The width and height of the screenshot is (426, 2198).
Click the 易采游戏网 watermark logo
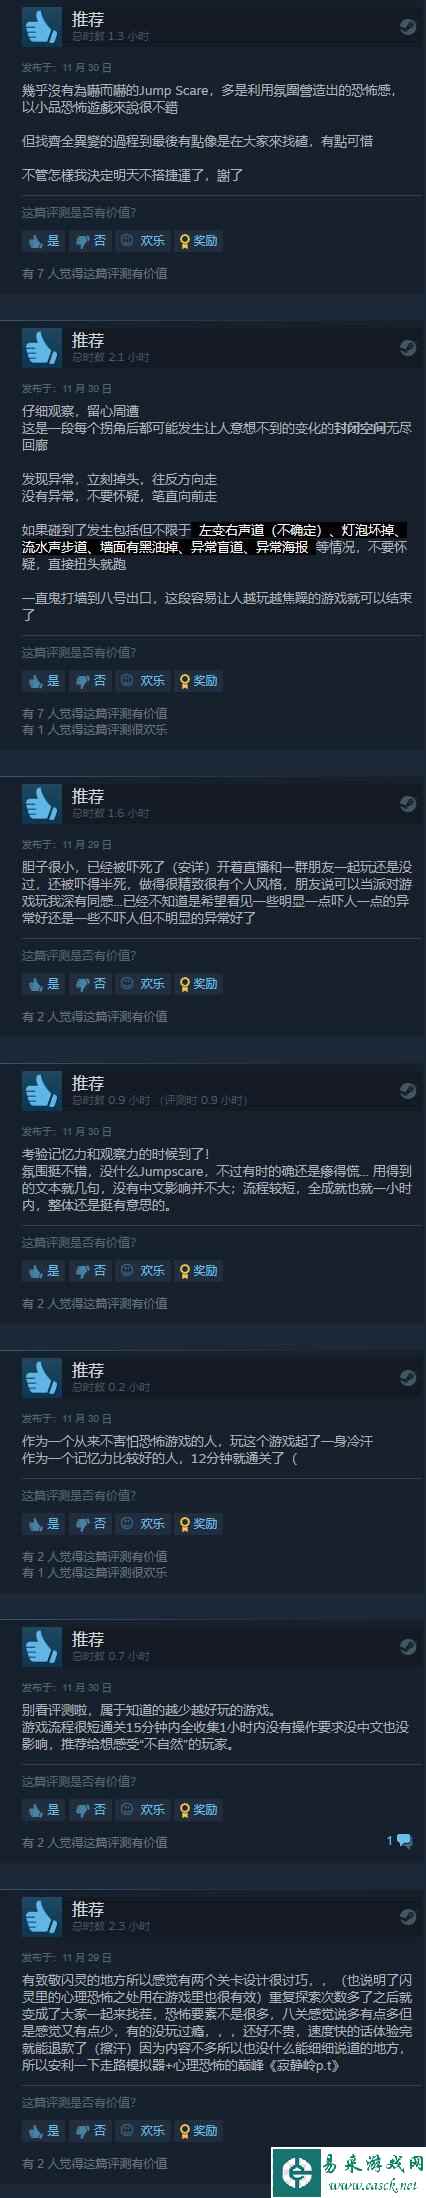347,2162
